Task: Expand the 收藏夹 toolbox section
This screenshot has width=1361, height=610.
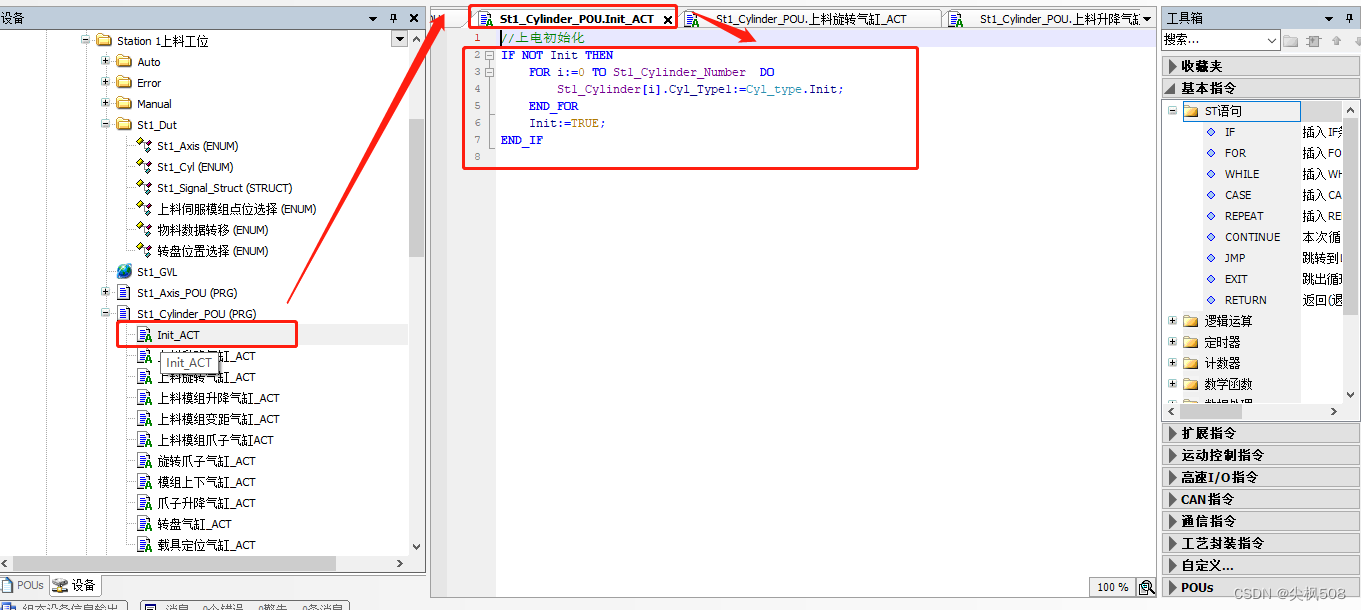Action: point(1261,66)
